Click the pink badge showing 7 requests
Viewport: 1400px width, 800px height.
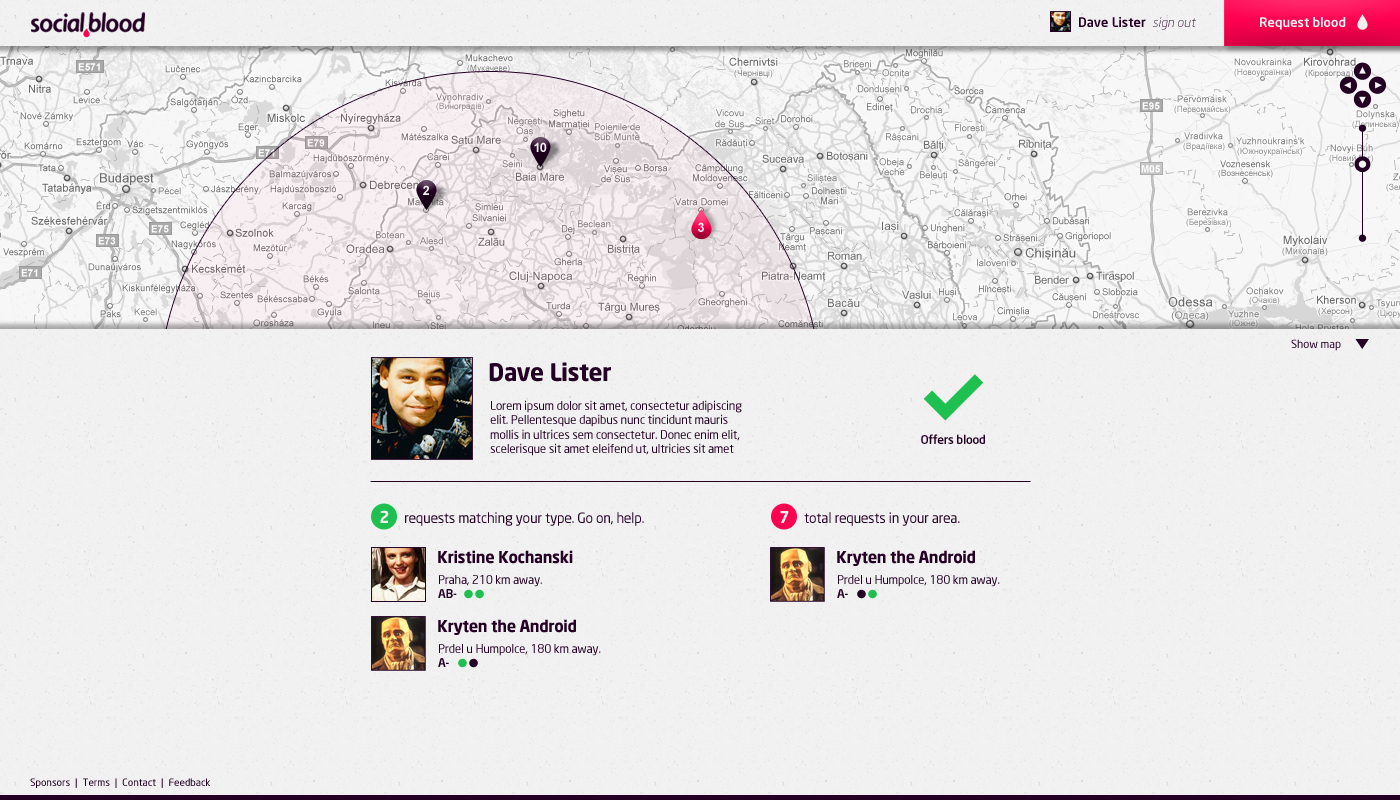[x=784, y=517]
